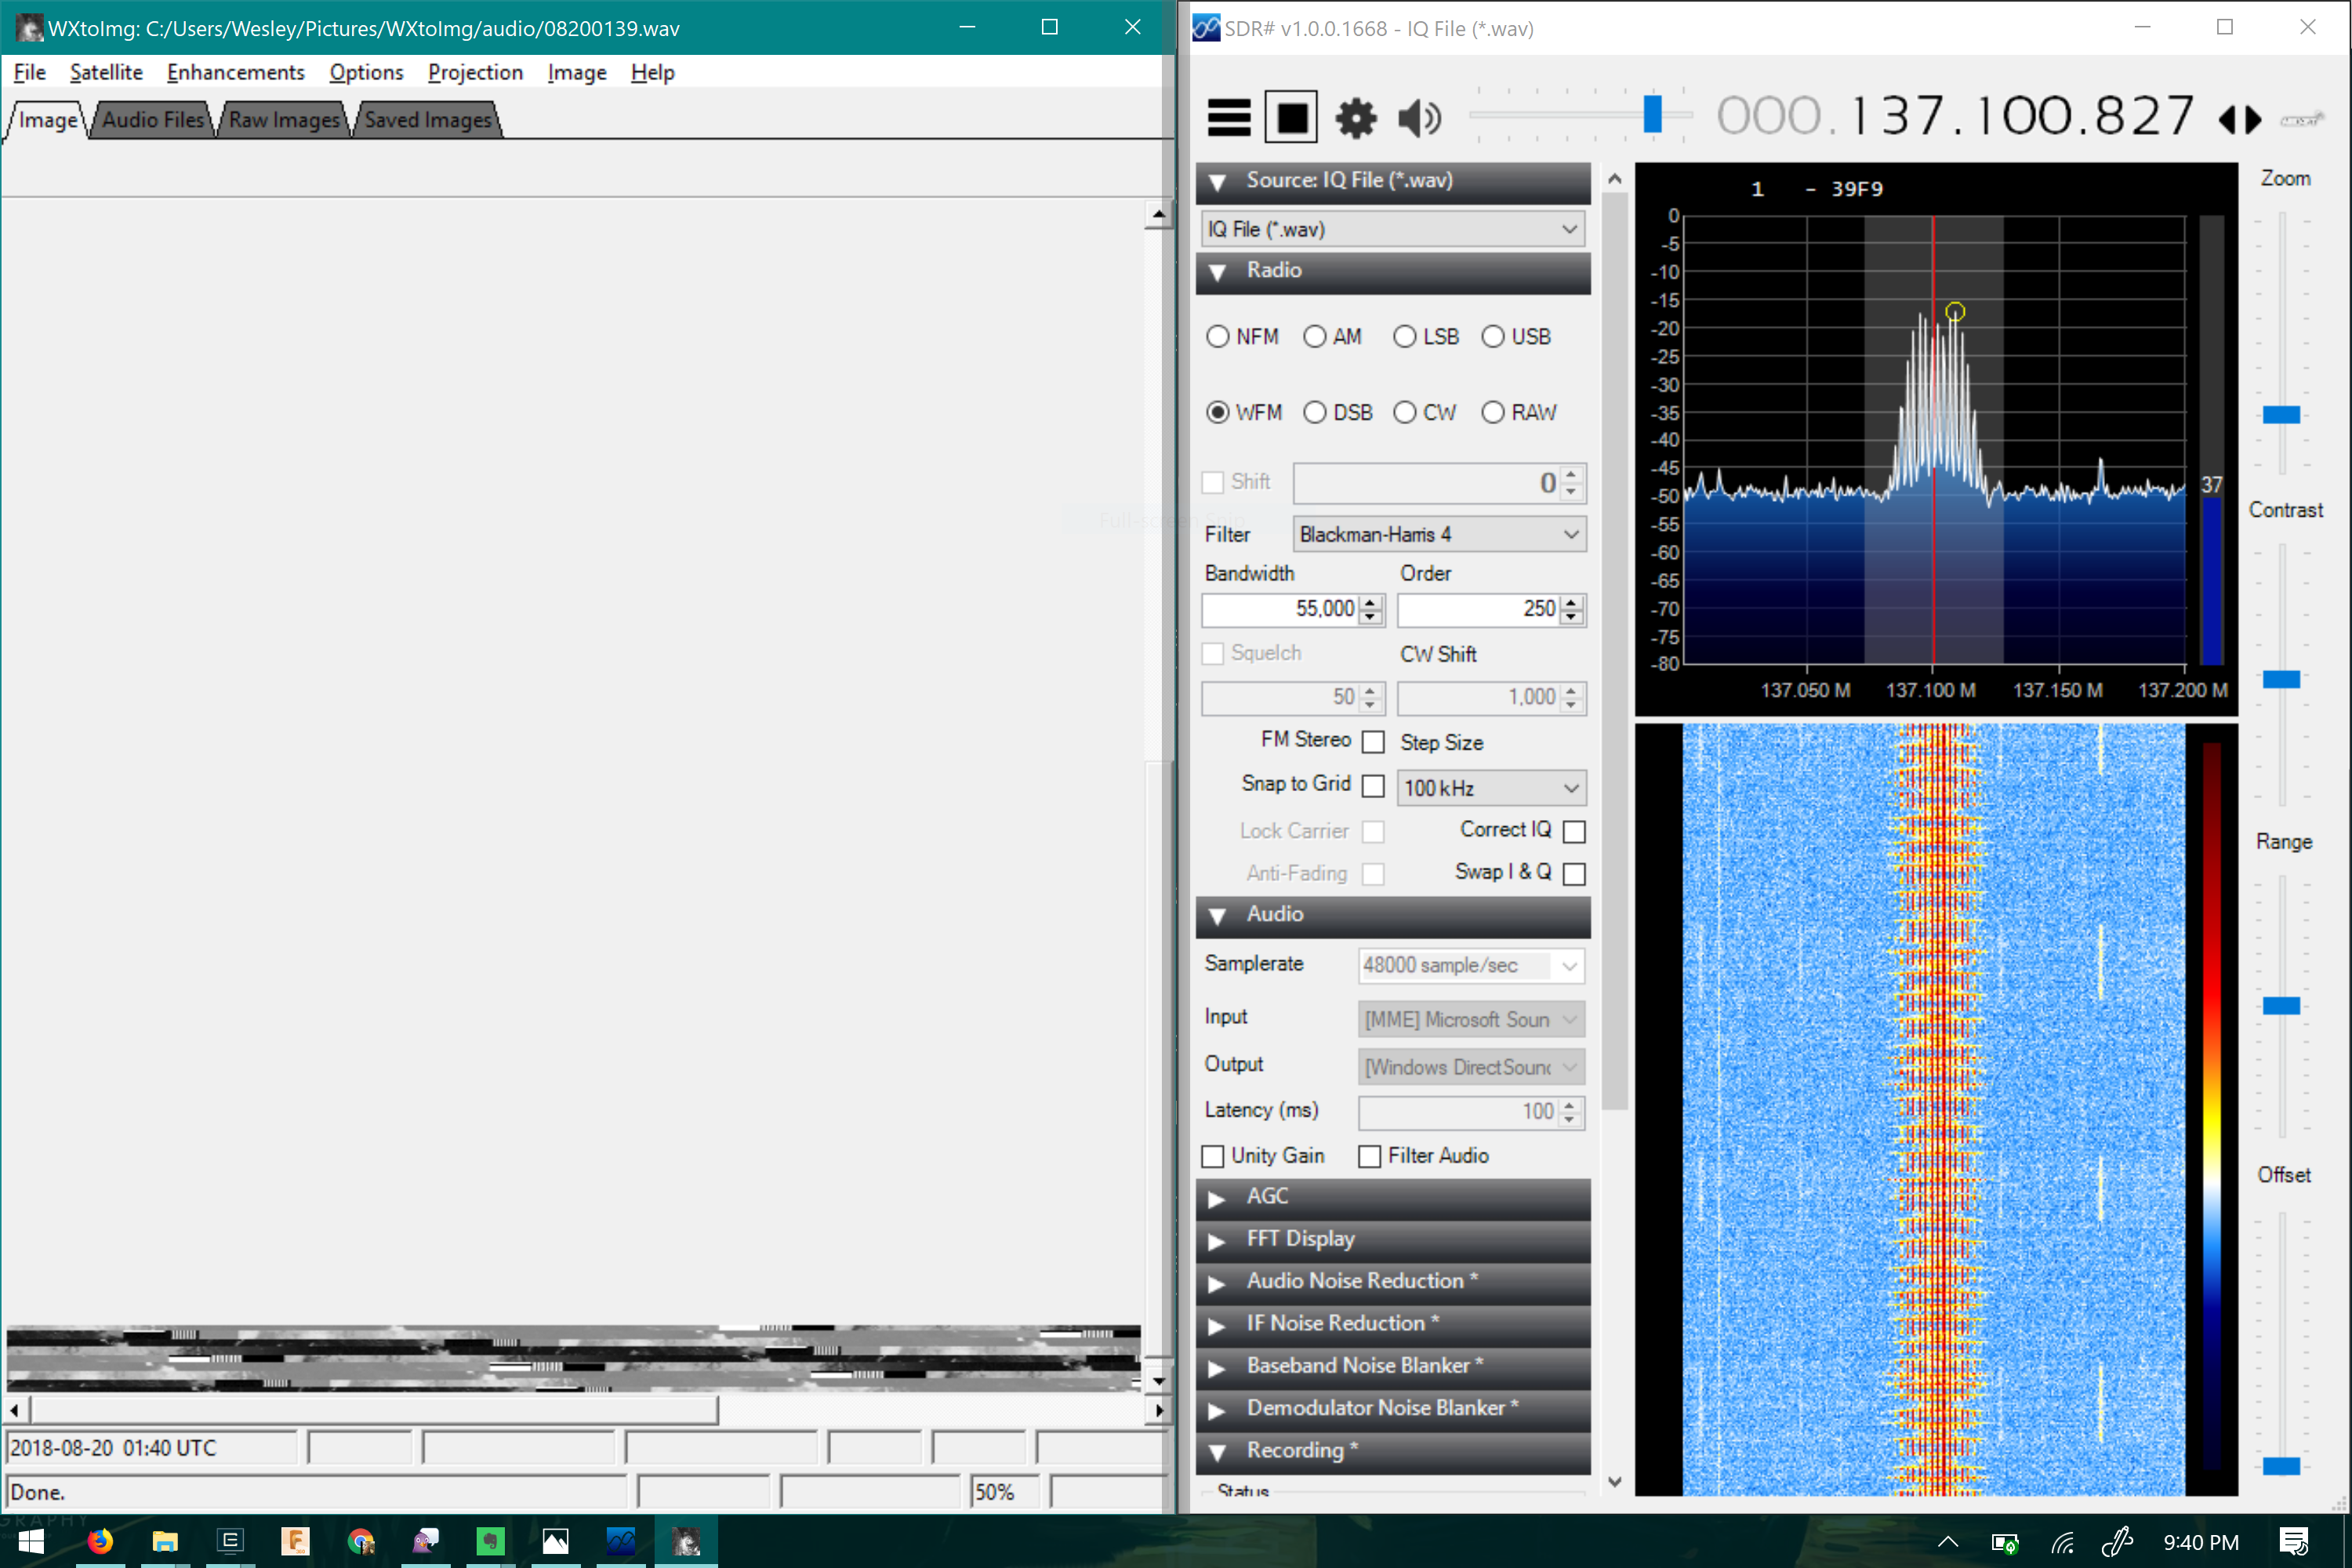2352x1568 pixels.
Task: Click the Satellite menu in WXtoImg
Action: click(103, 72)
